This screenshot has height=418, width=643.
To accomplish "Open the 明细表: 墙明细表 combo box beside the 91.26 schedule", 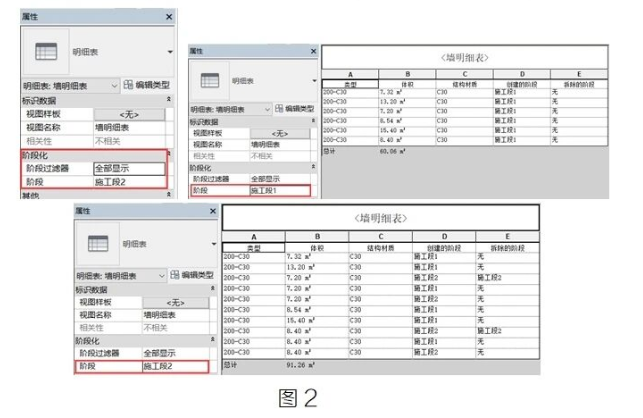I will tap(121, 276).
